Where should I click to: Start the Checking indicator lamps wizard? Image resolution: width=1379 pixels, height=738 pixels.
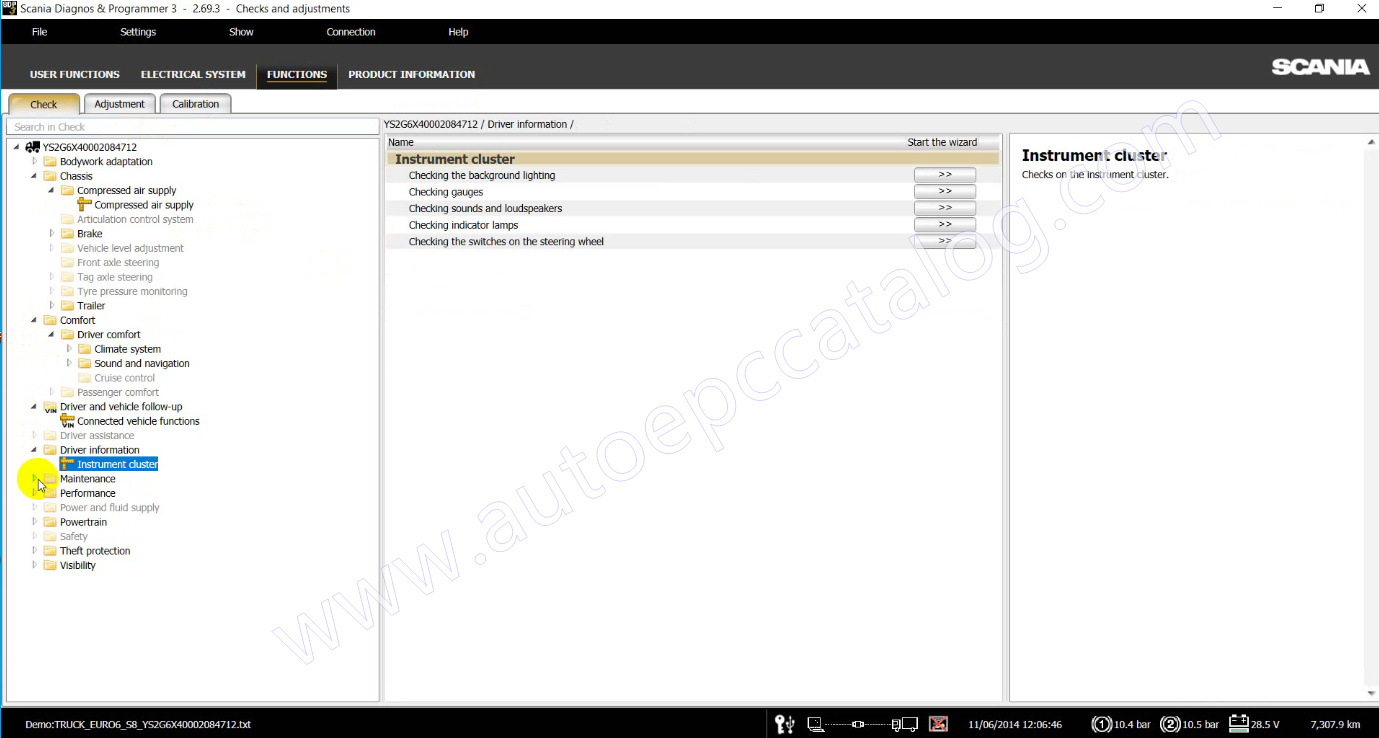click(944, 225)
